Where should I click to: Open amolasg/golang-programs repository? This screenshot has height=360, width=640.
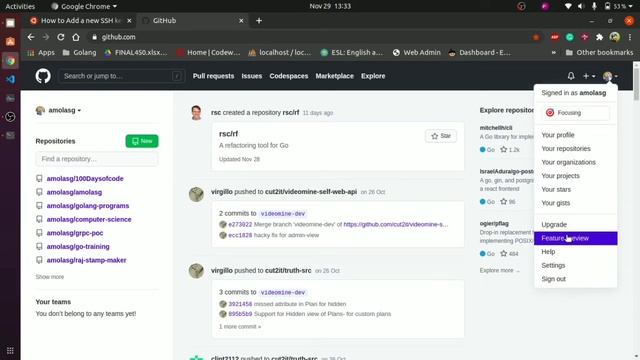pos(88,206)
